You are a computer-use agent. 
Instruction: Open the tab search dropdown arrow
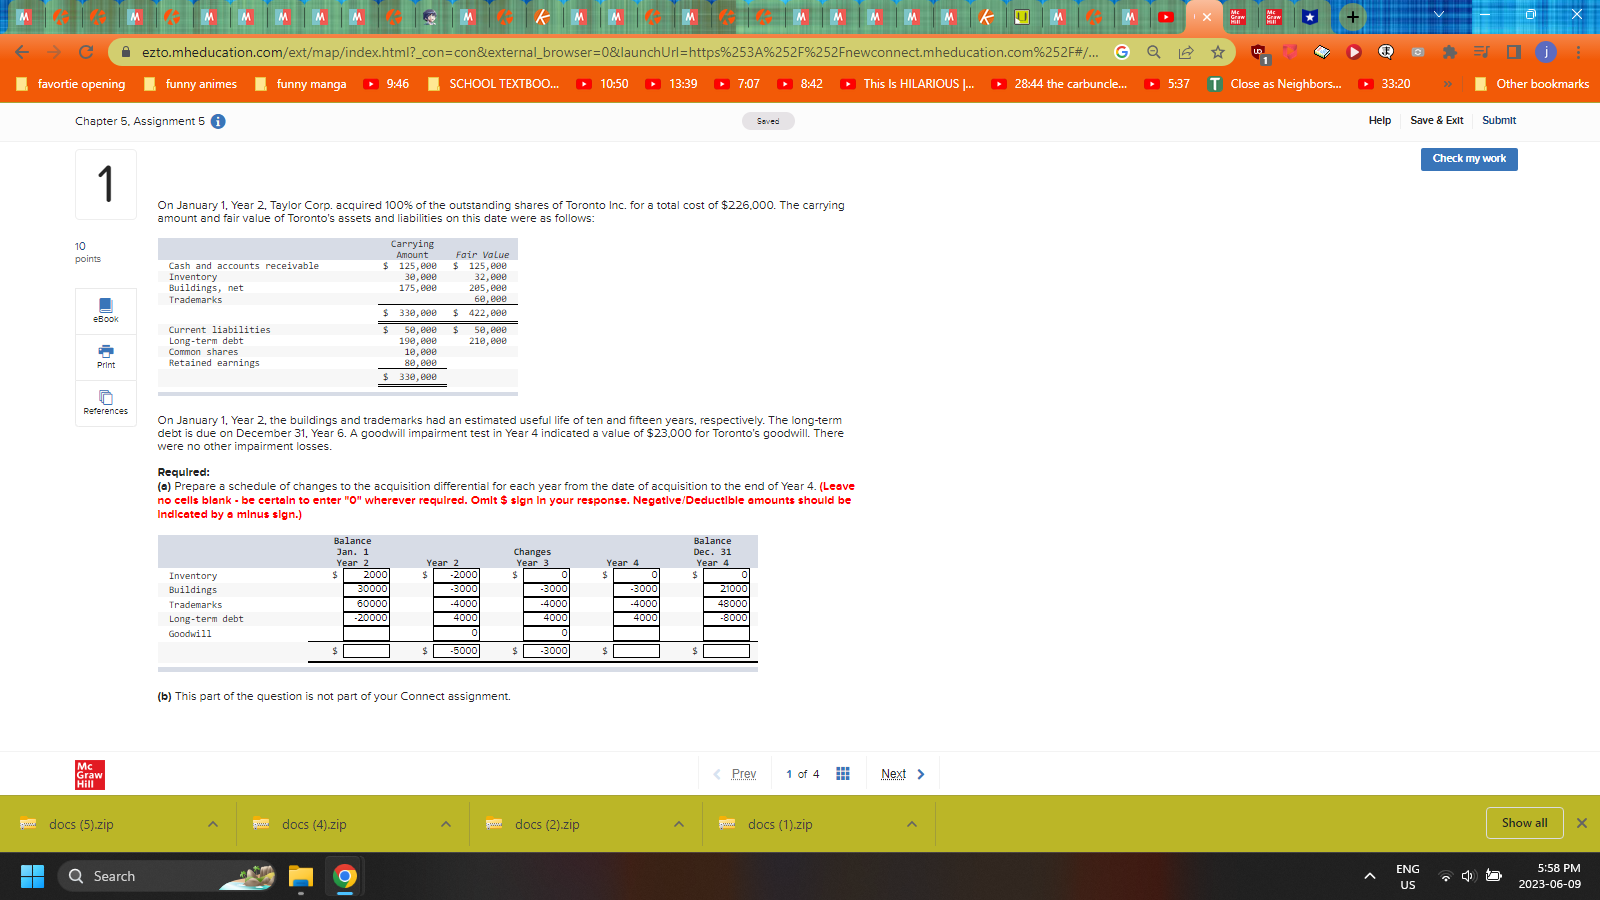[x=1439, y=15]
